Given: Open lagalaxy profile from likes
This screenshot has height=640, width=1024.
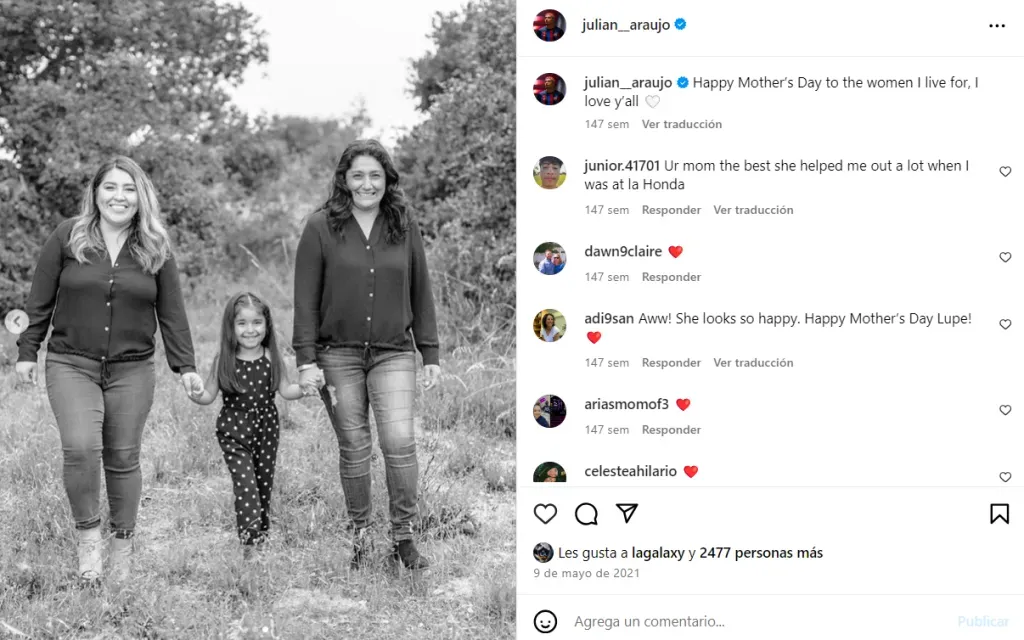Looking at the screenshot, I should coord(658,553).
